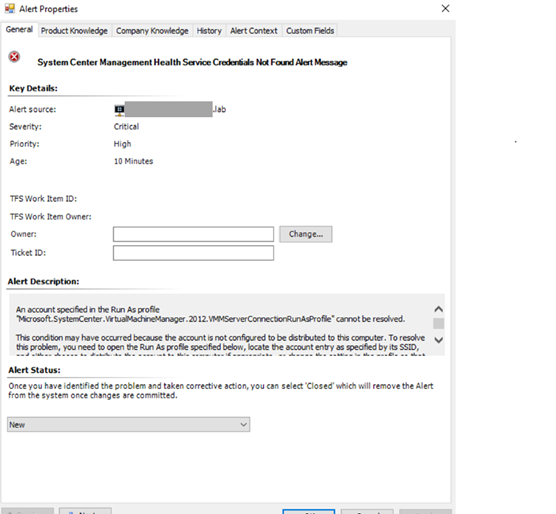This screenshot has width=556, height=514.
Task: Click the partially visible Next button
Action: (x=85, y=511)
